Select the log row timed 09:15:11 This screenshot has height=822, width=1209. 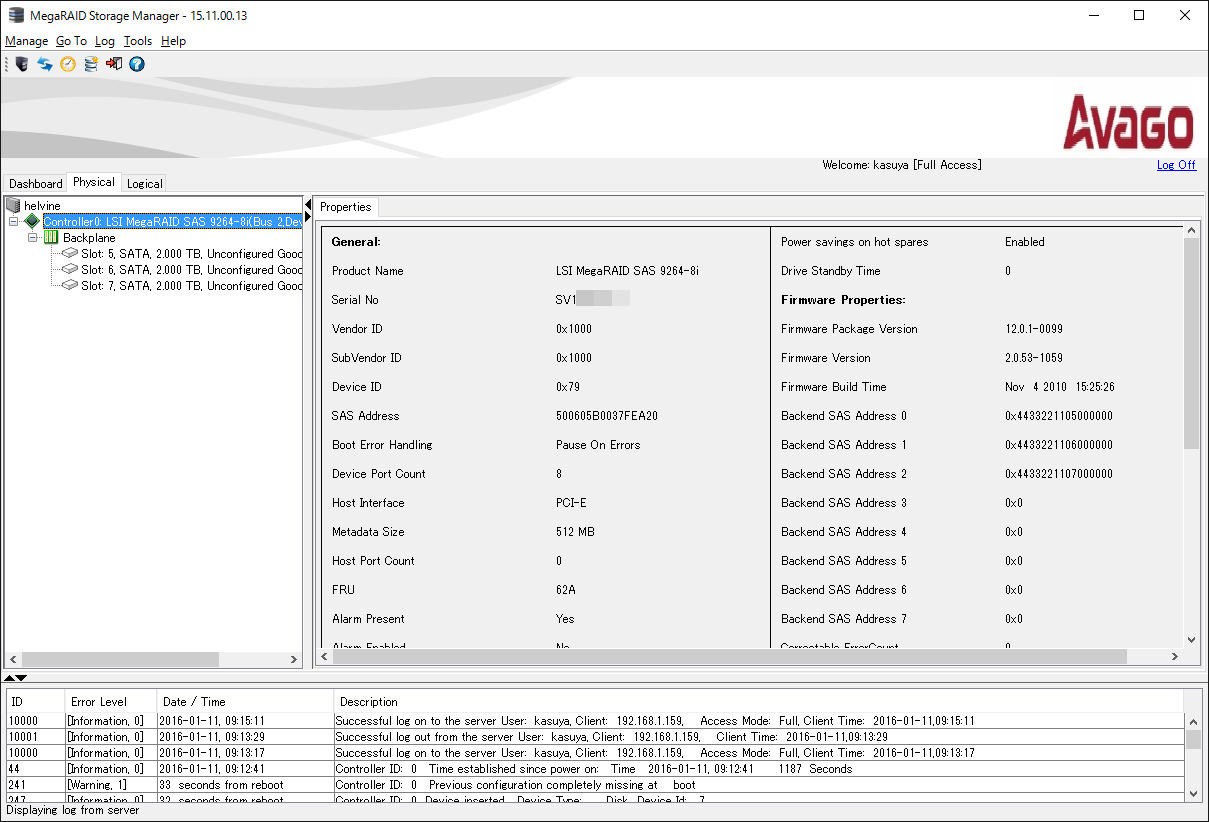coord(595,721)
